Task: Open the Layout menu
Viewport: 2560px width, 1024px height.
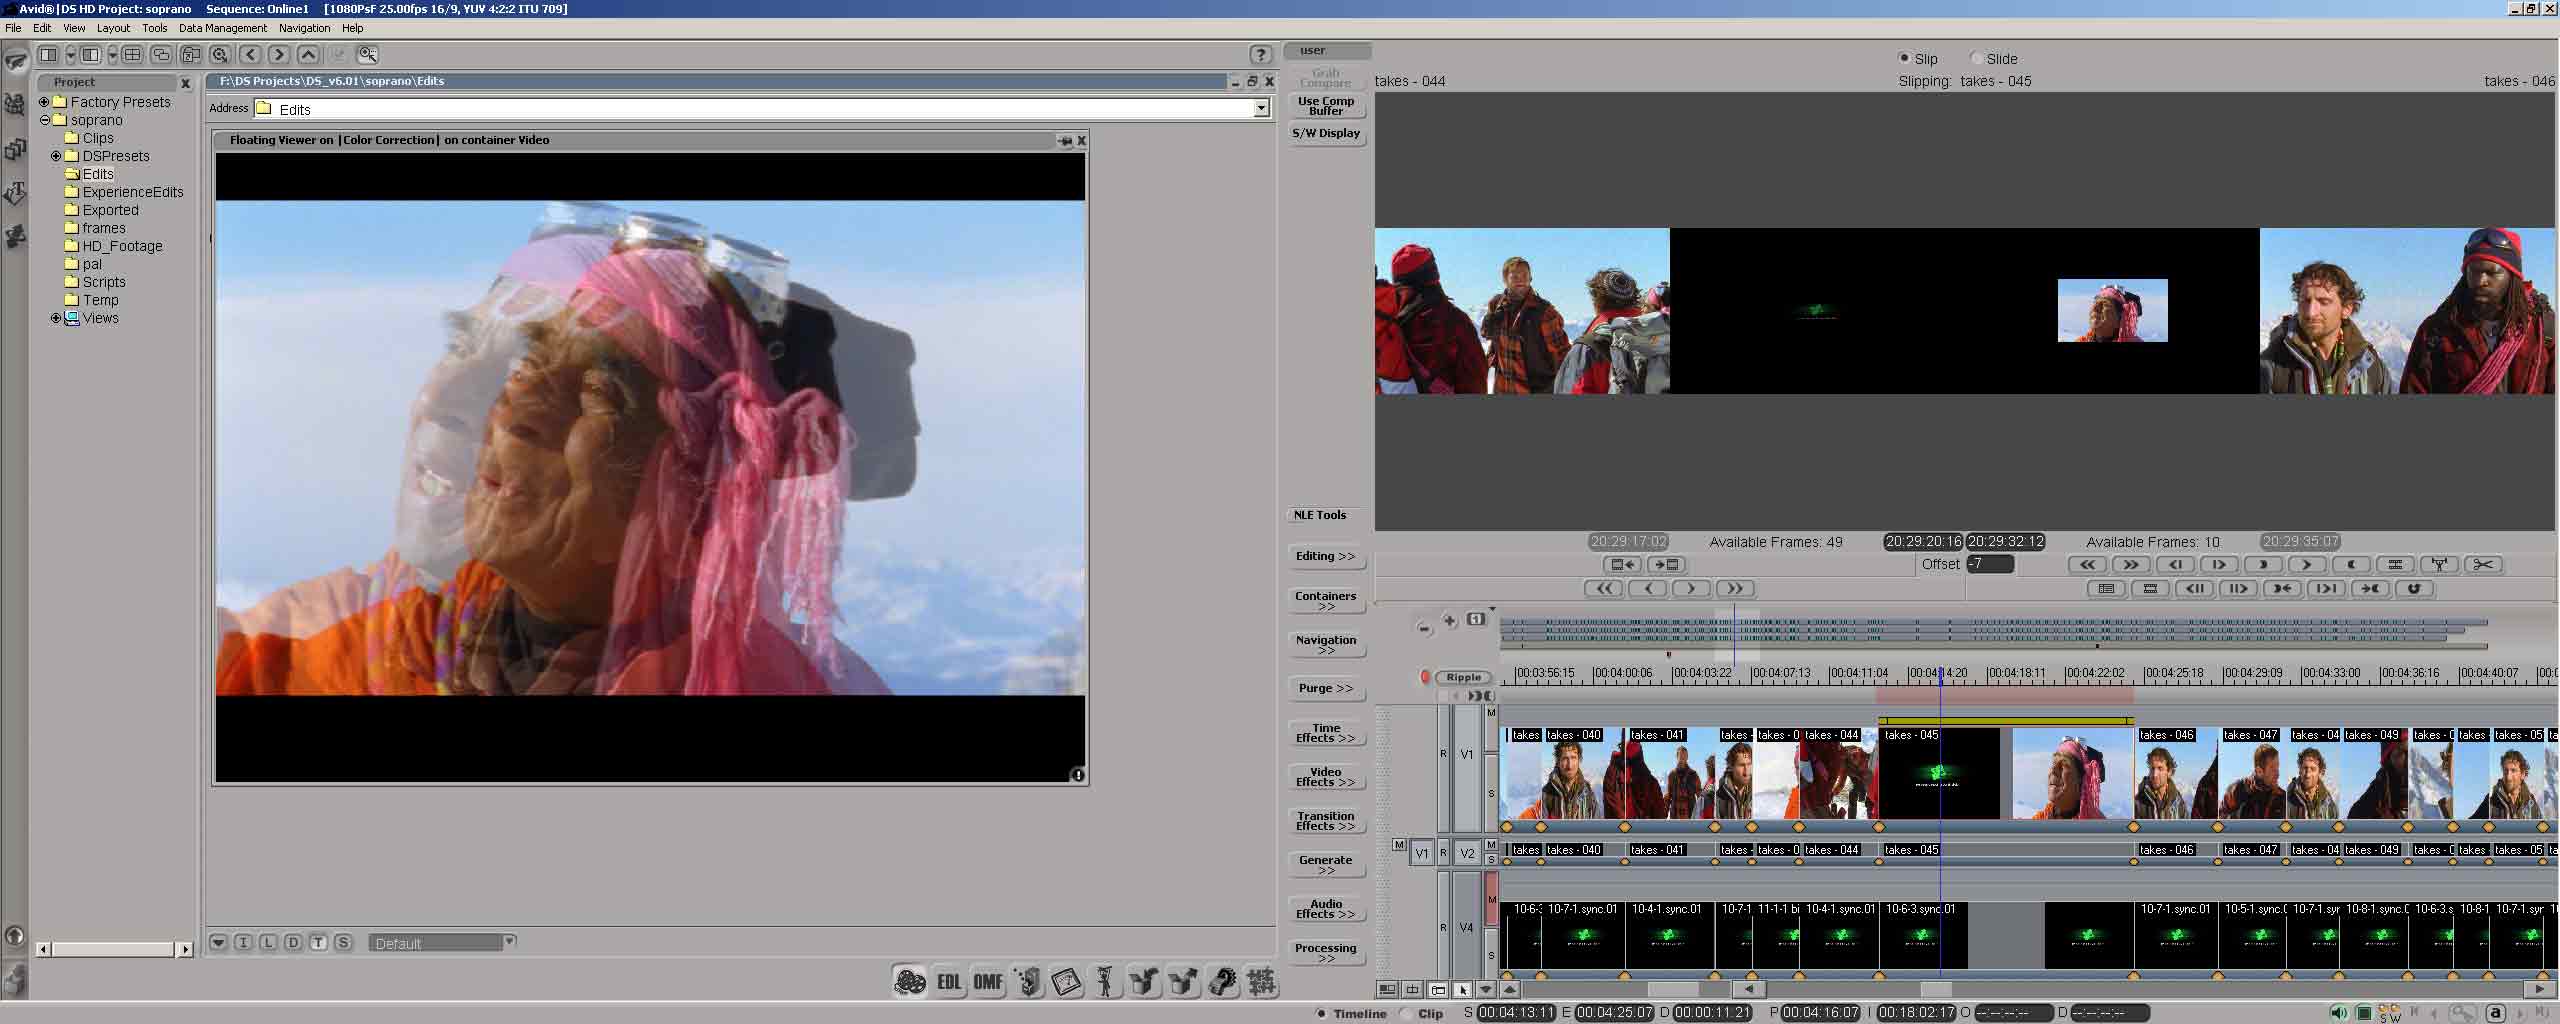Action: click(113, 28)
